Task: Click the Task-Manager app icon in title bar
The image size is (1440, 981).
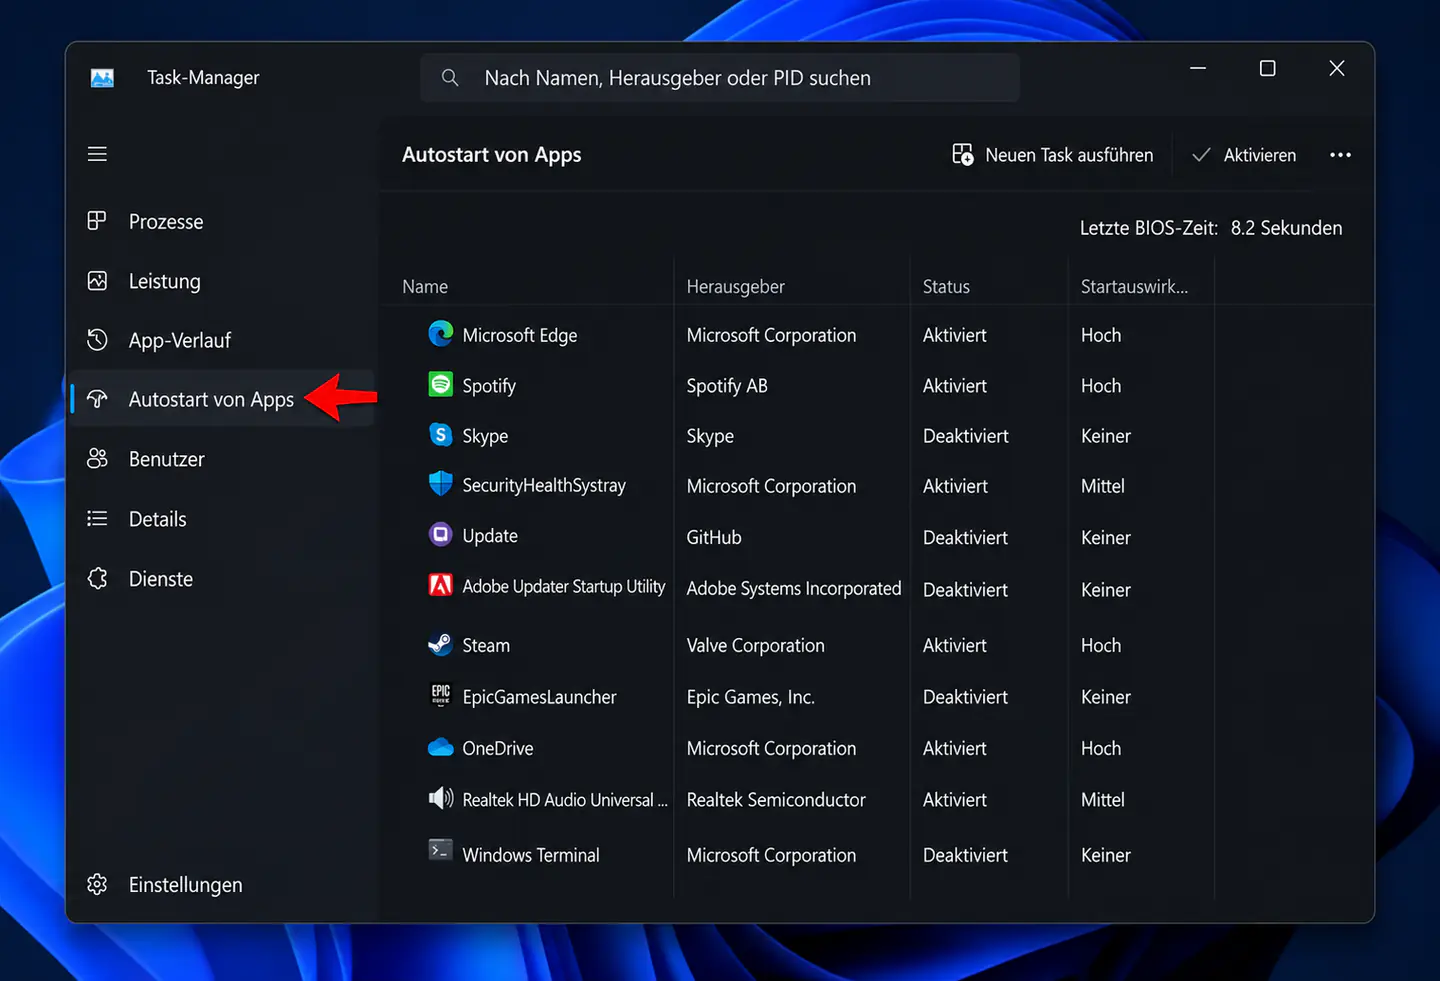Action: point(102,78)
